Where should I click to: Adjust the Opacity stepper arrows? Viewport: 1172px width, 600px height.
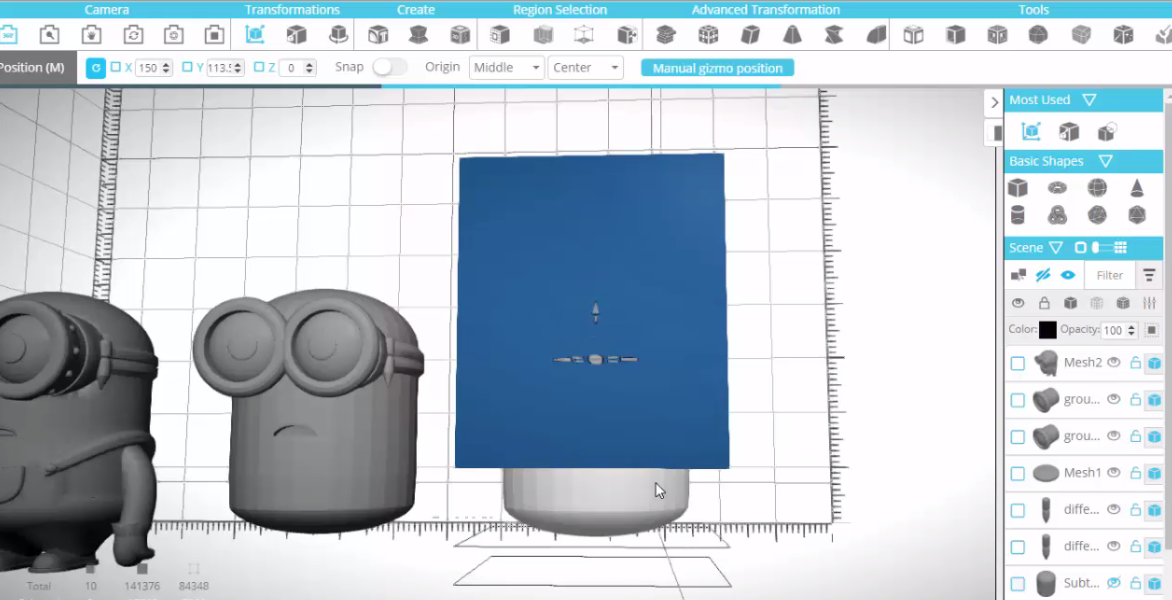pos(1132,330)
